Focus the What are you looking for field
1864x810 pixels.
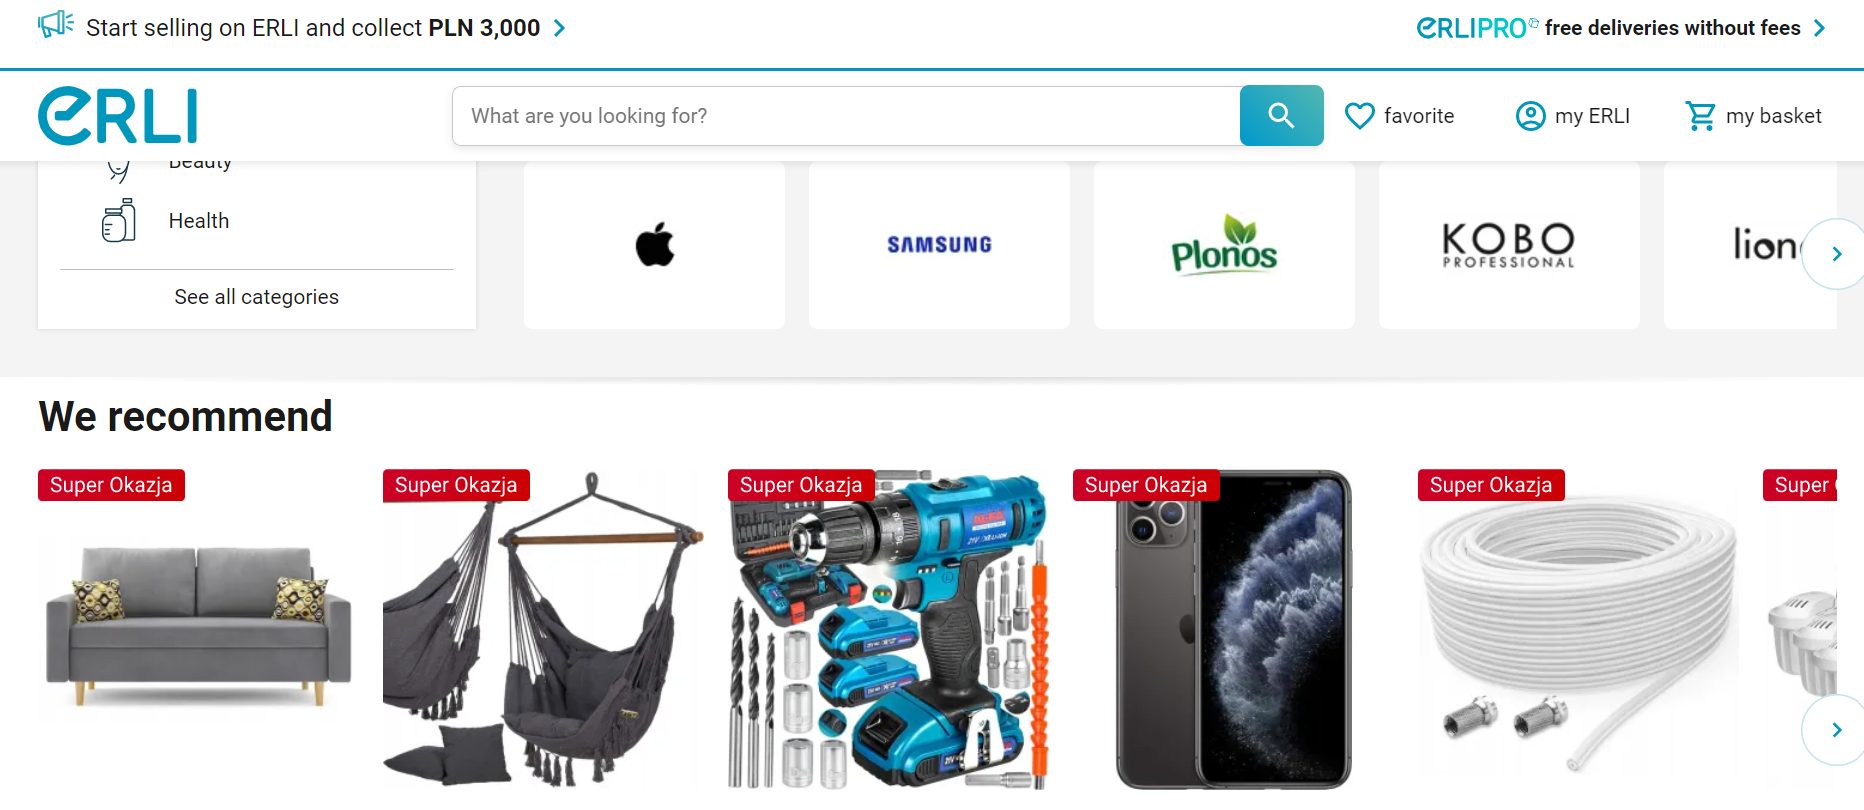tap(846, 116)
